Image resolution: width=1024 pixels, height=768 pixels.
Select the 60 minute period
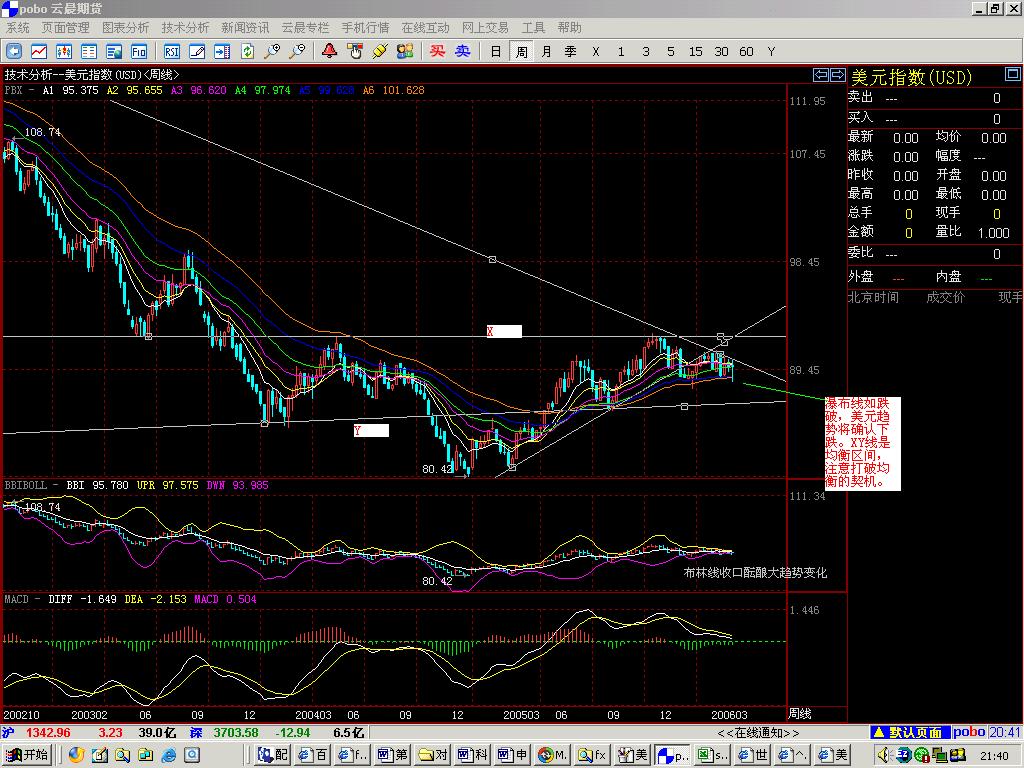pos(746,51)
